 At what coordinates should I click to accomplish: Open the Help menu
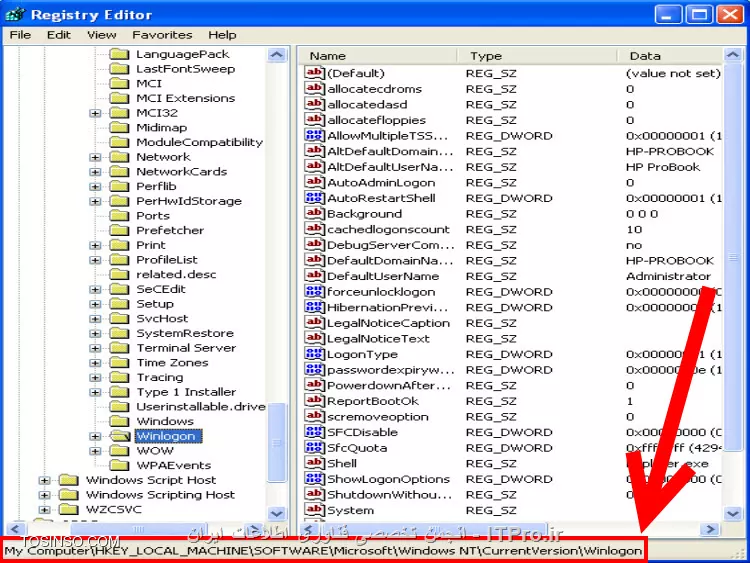(222, 35)
